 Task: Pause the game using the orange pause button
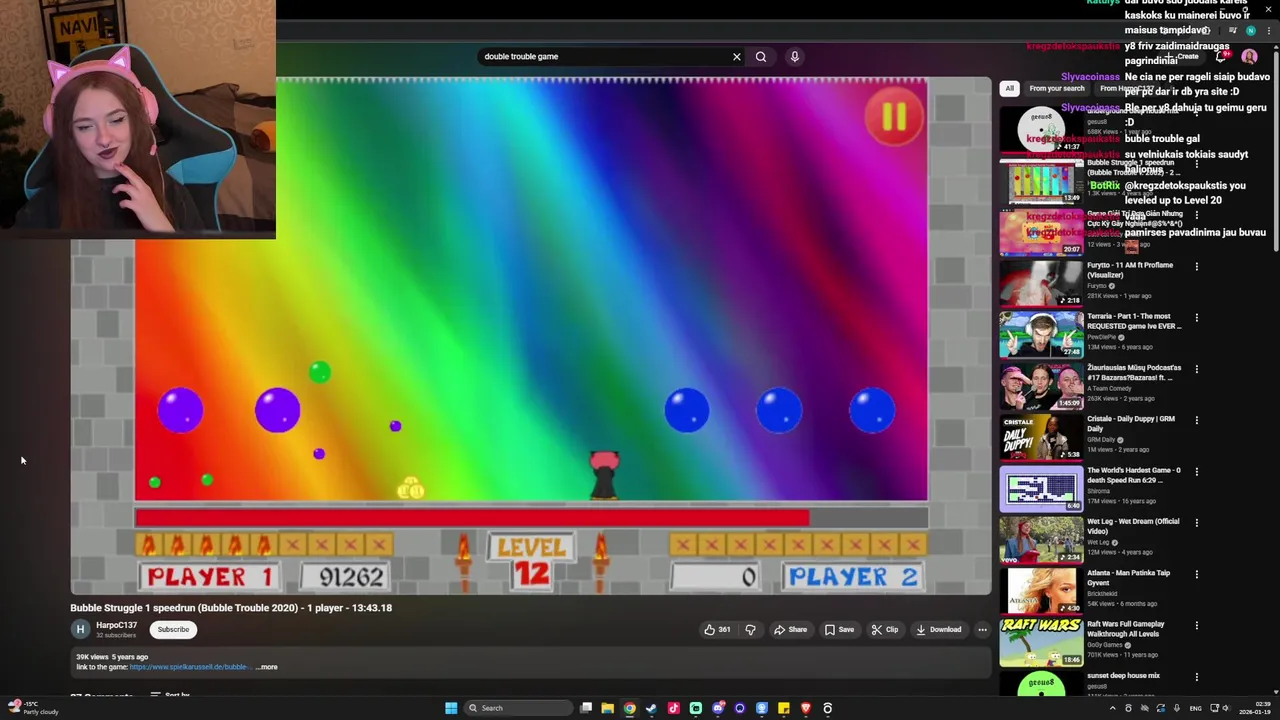pos(893,117)
